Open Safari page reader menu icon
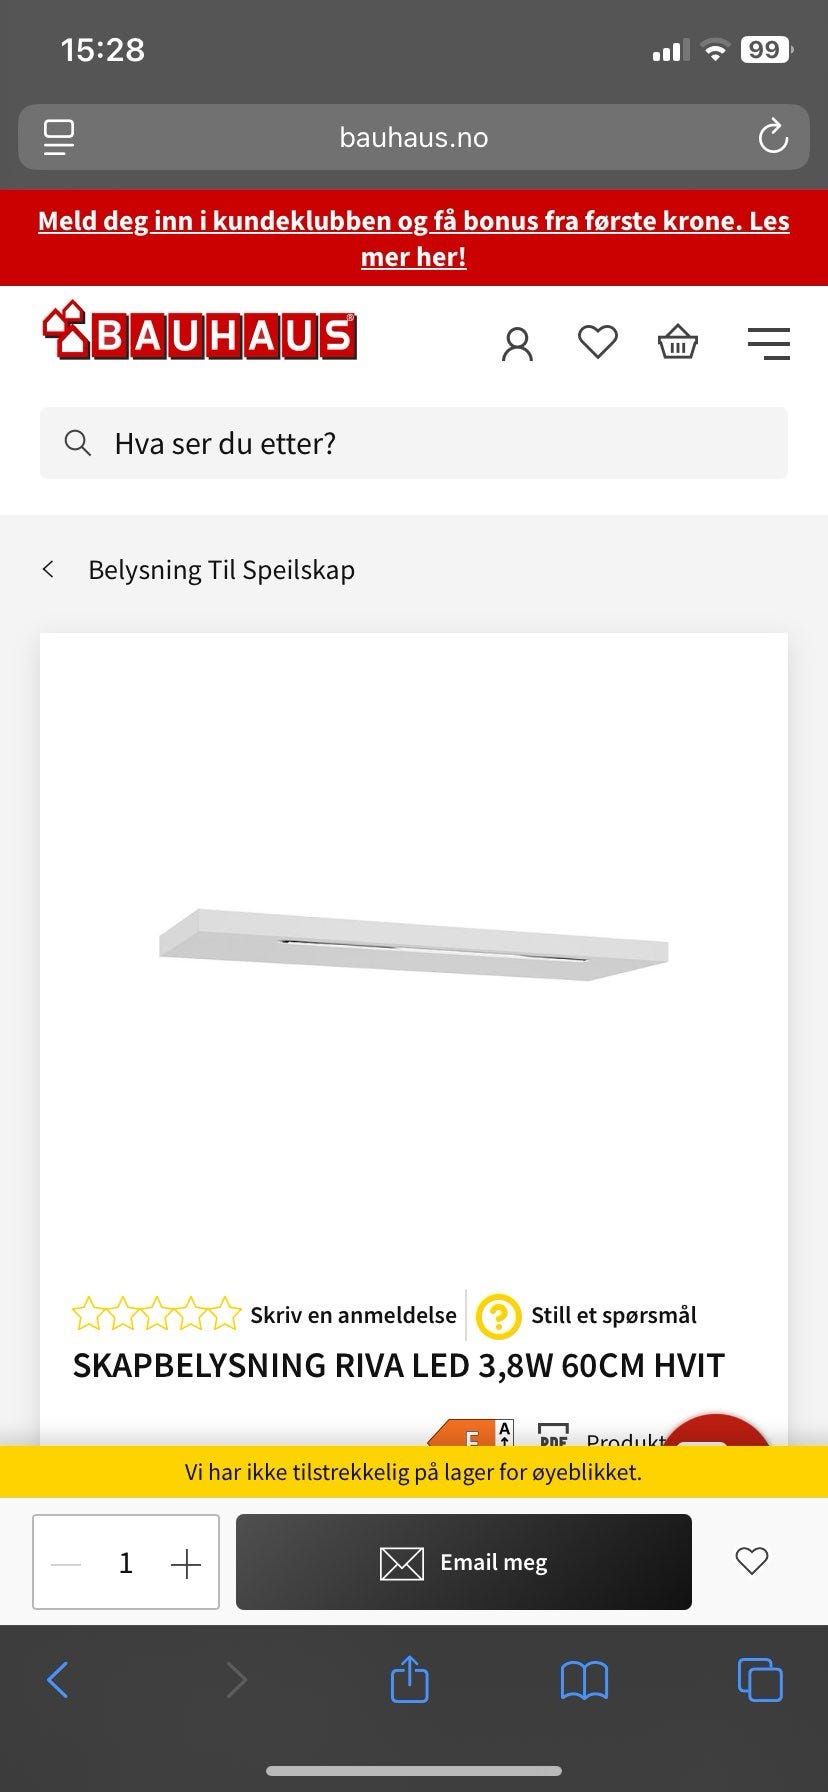Image resolution: width=828 pixels, height=1792 pixels. (59, 138)
